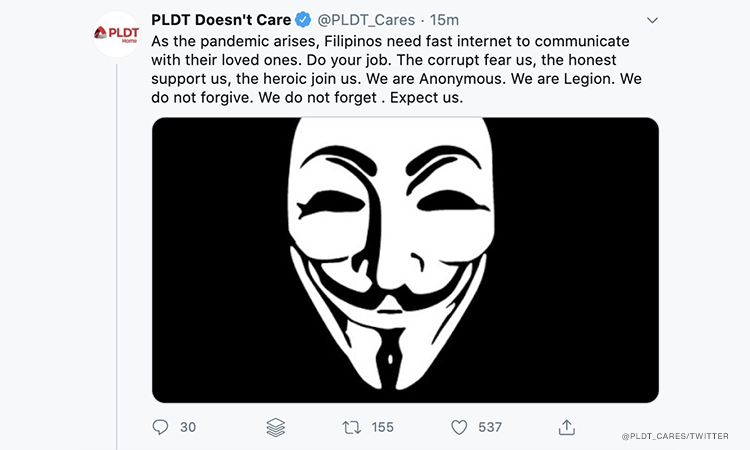This screenshot has width=750, height=450.
Task: Click the retweet count 155
Action: (x=382, y=427)
